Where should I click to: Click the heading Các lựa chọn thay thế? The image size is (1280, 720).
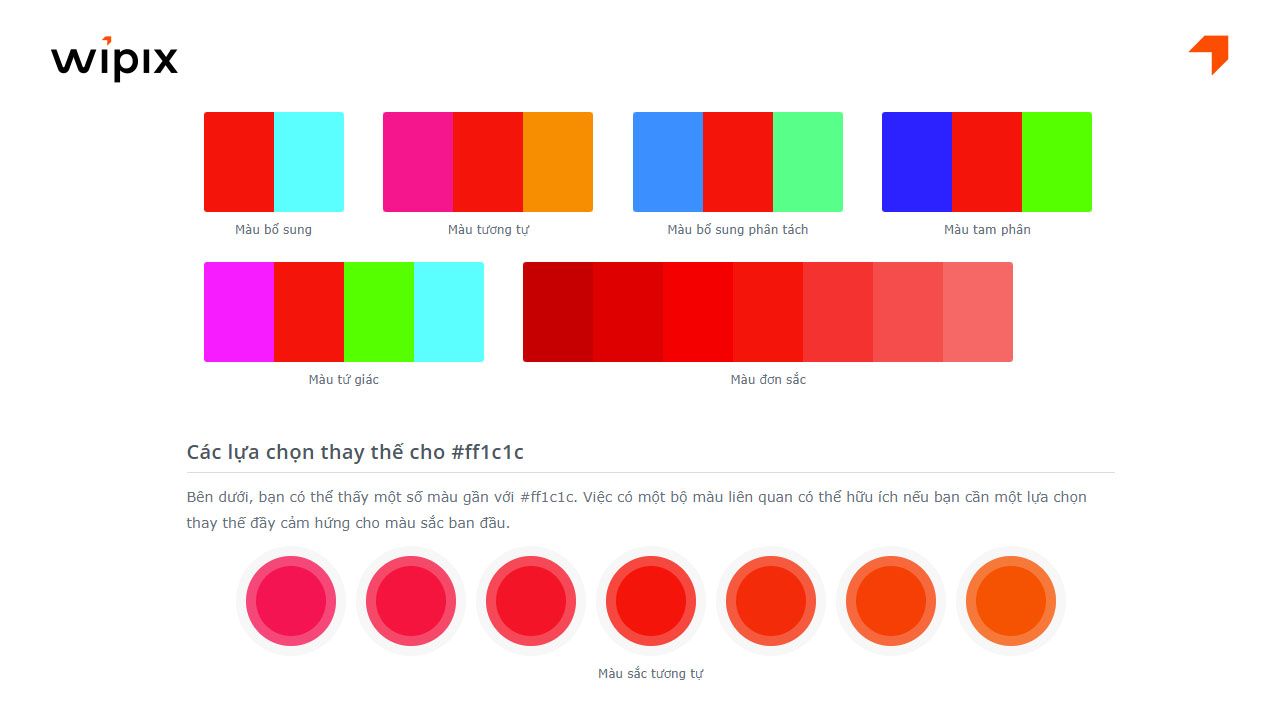tap(355, 452)
